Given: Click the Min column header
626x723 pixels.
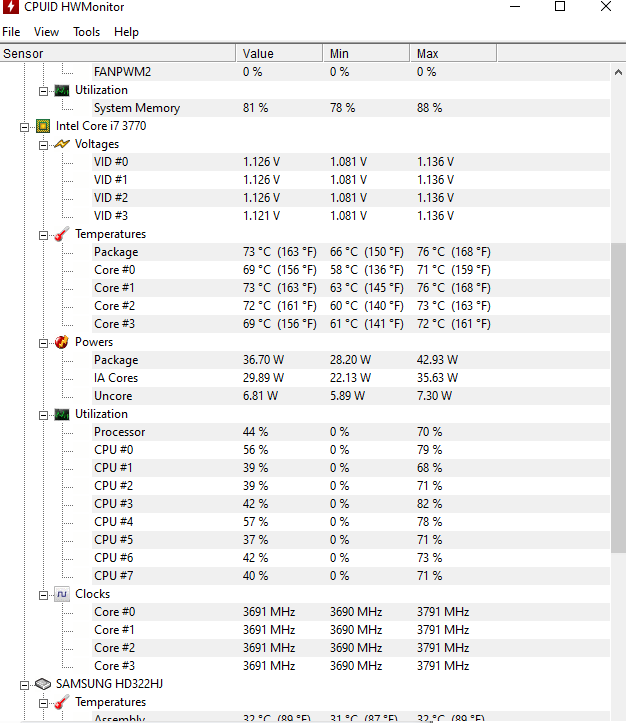Looking at the screenshot, I should (366, 53).
